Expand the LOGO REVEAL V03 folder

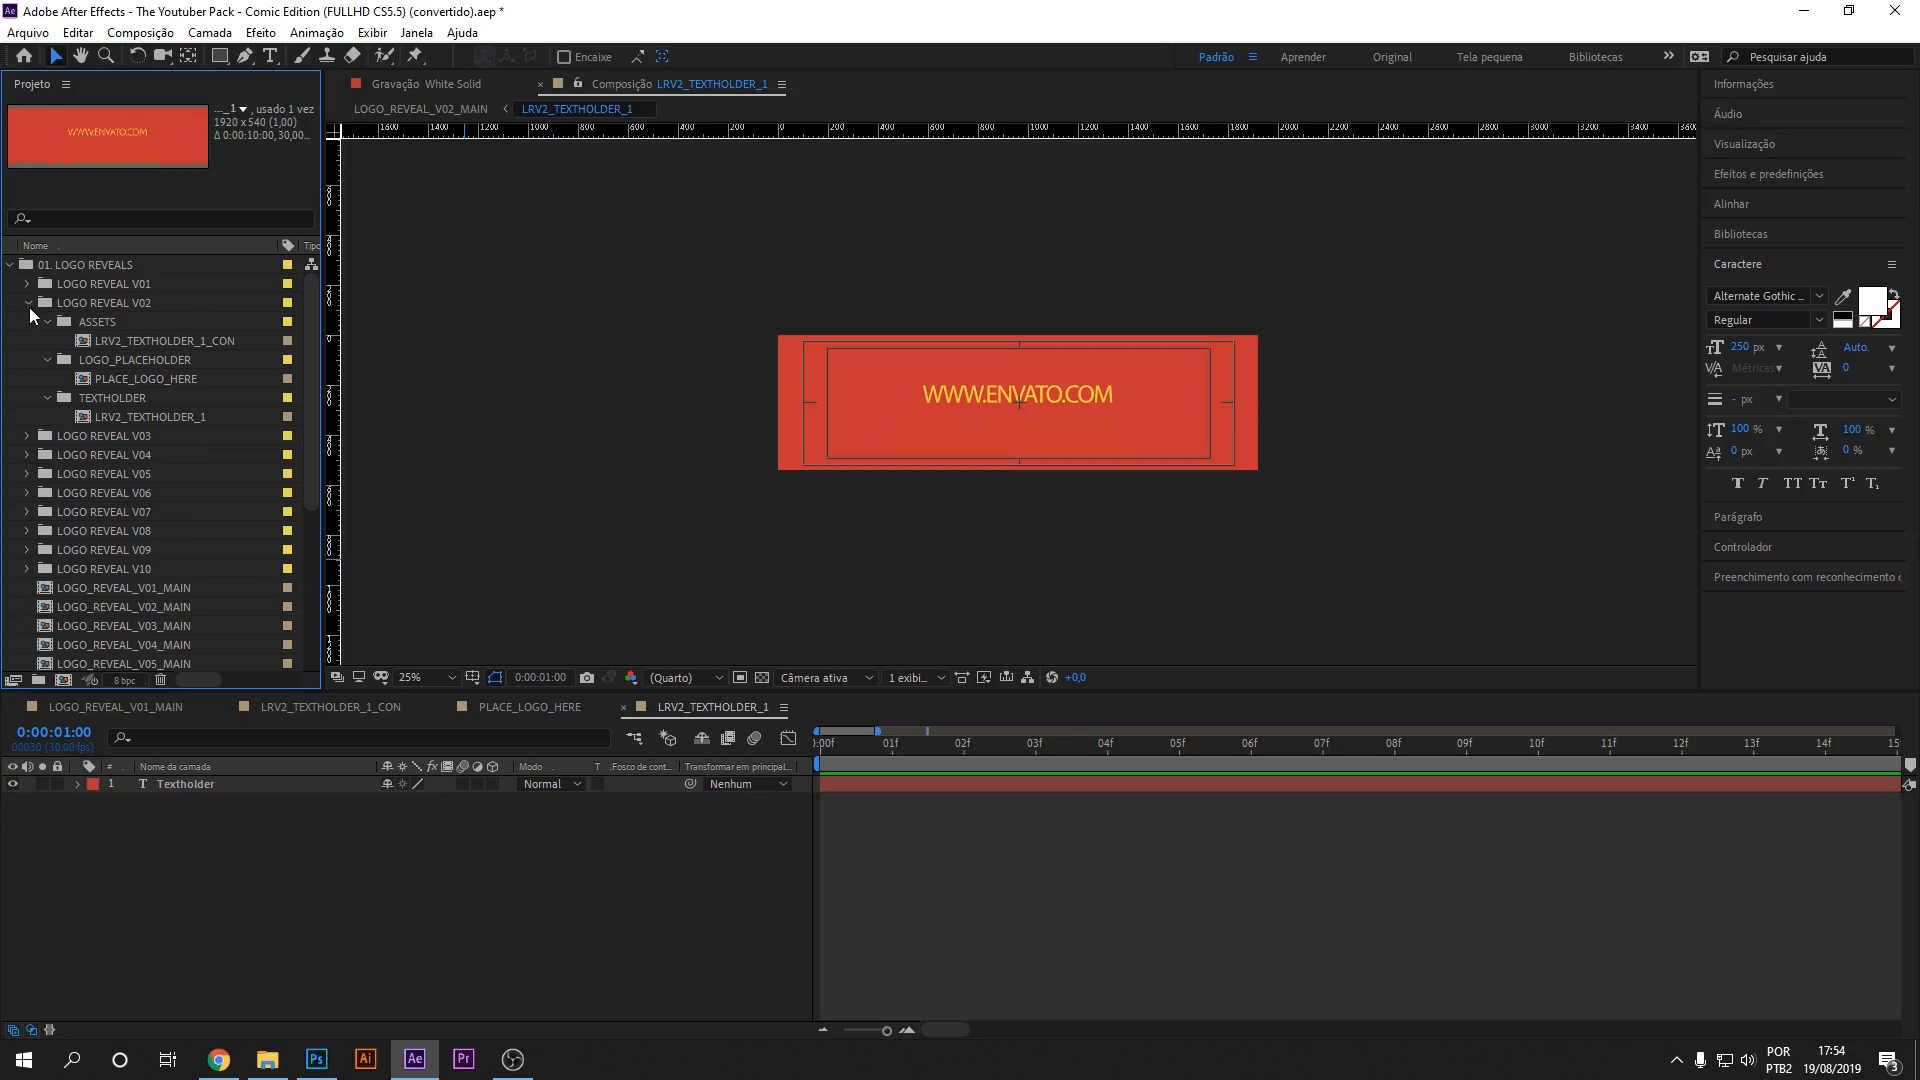pos(27,436)
